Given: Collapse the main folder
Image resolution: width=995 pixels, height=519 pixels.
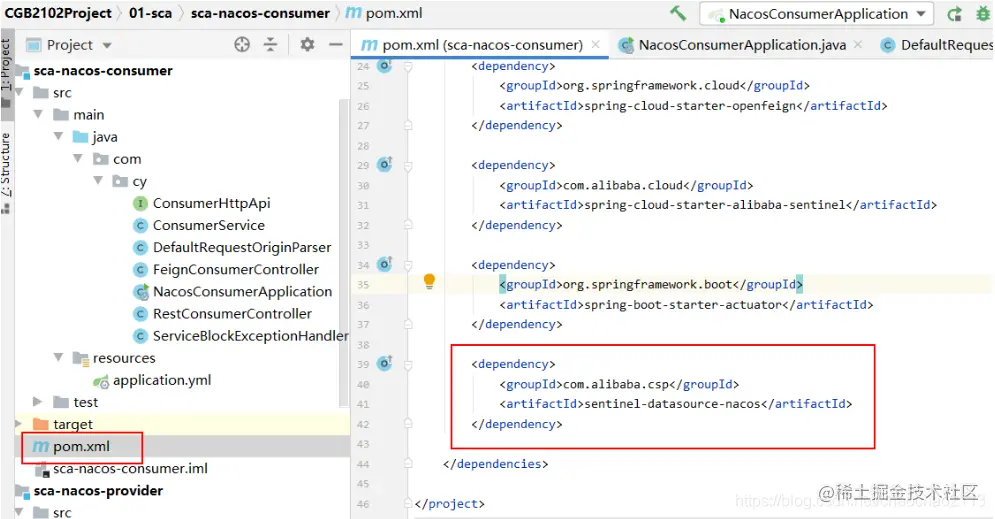Looking at the screenshot, I should (x=38, y=115).
